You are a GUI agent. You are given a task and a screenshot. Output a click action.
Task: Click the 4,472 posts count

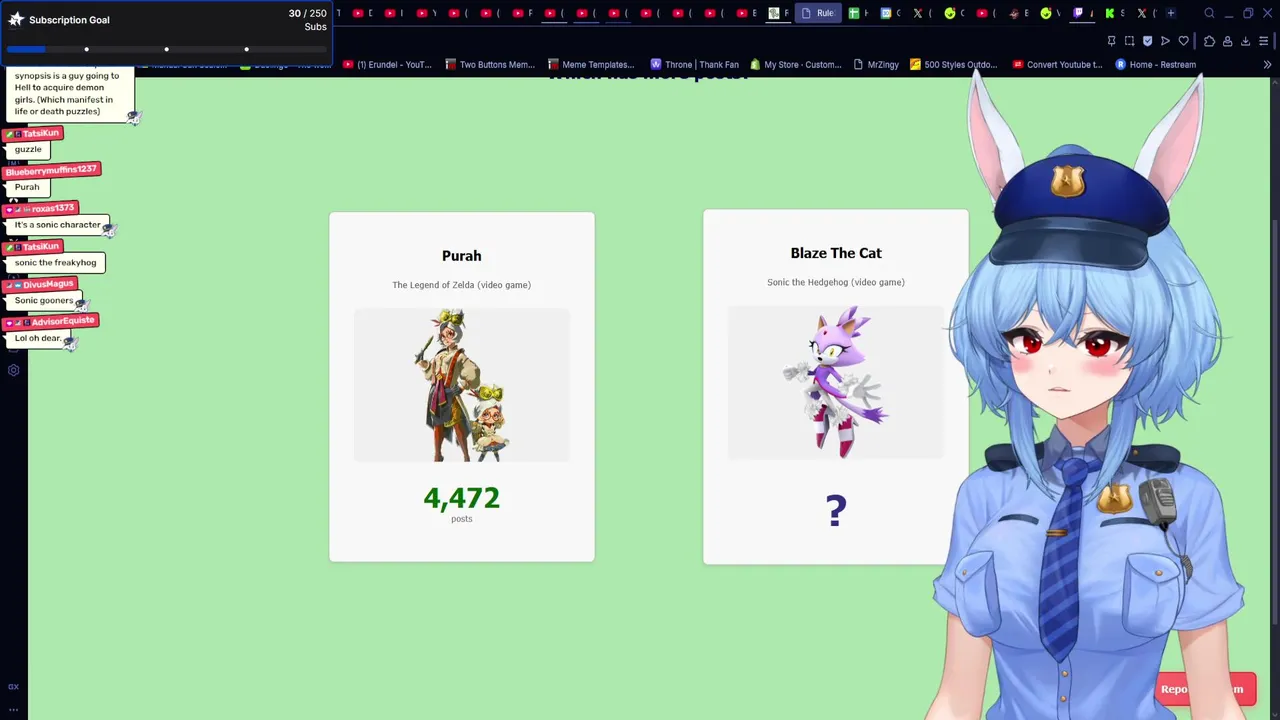coord(462,498)
